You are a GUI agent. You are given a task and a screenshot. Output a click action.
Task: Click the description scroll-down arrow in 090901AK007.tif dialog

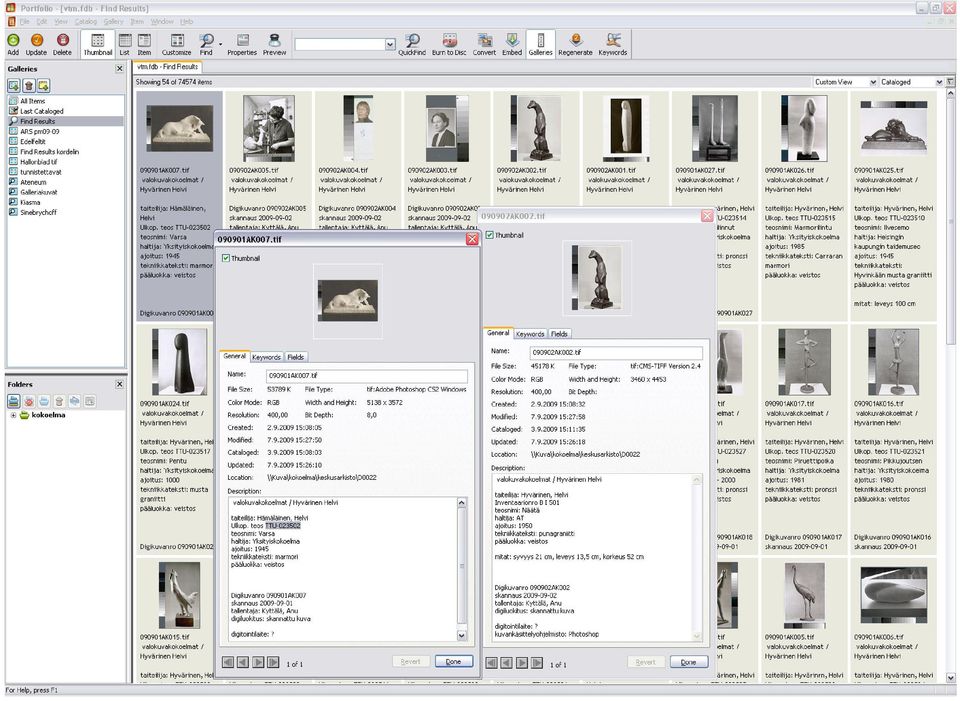click(x=462, y=635)
